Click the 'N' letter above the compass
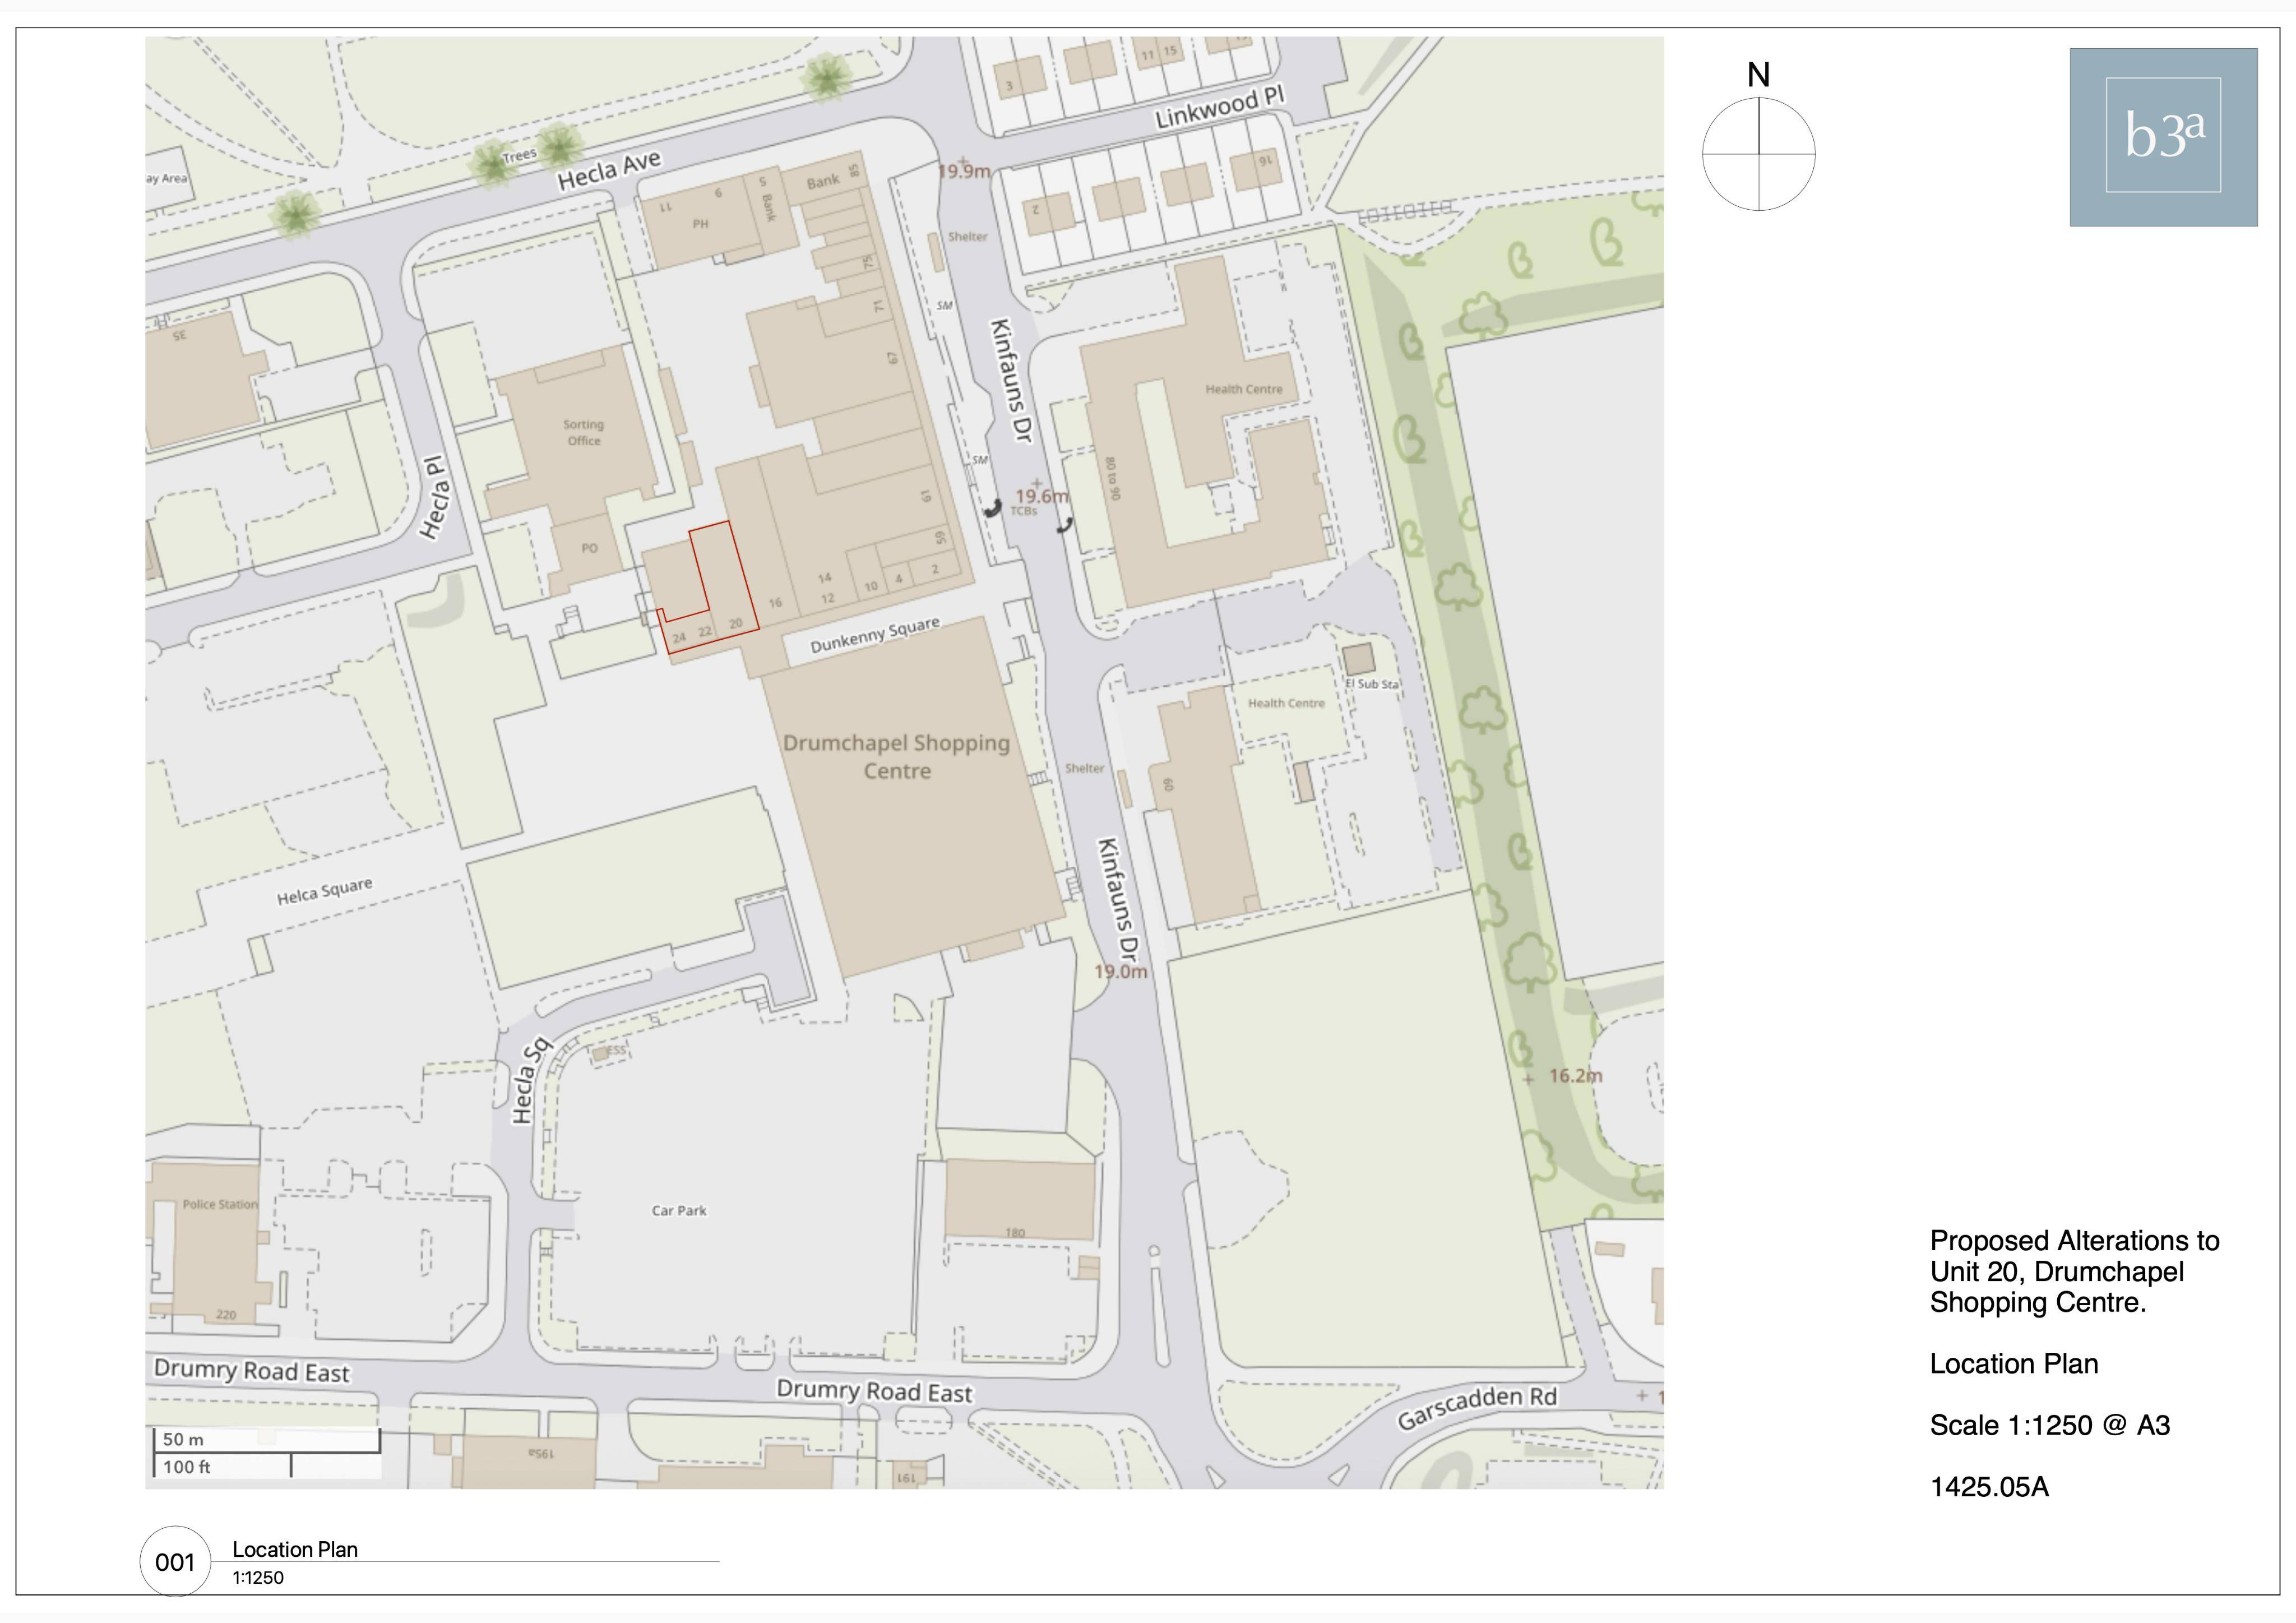This screenshot has width=2296, height=1623. click(x=1758, y=75)
